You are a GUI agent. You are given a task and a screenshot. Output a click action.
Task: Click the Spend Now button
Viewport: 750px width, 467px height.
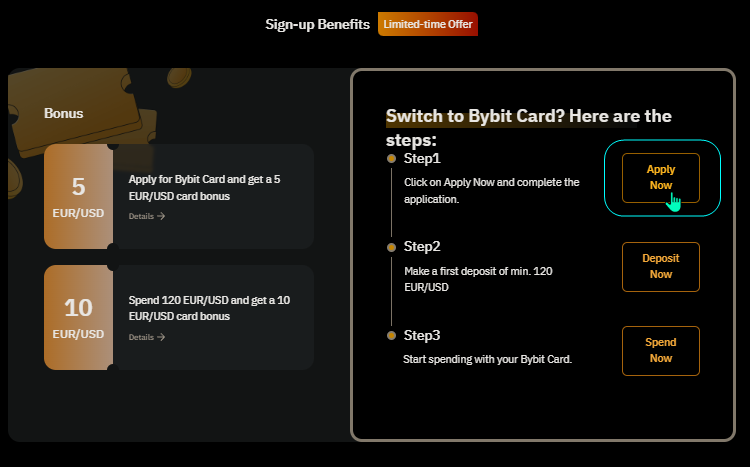point(661,351)
